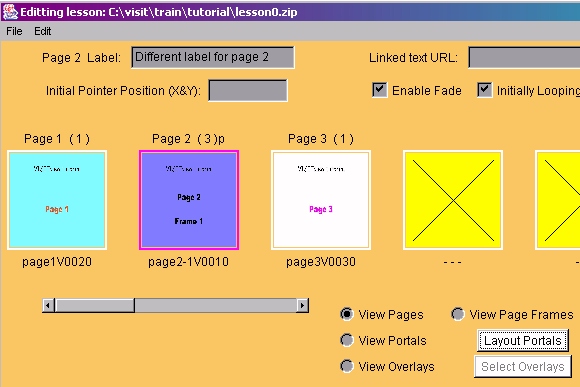Click the 'page3V0030' caption
The width and height of the screenshot is (580, 387).
pyautogui.click(x=321, y=262)
